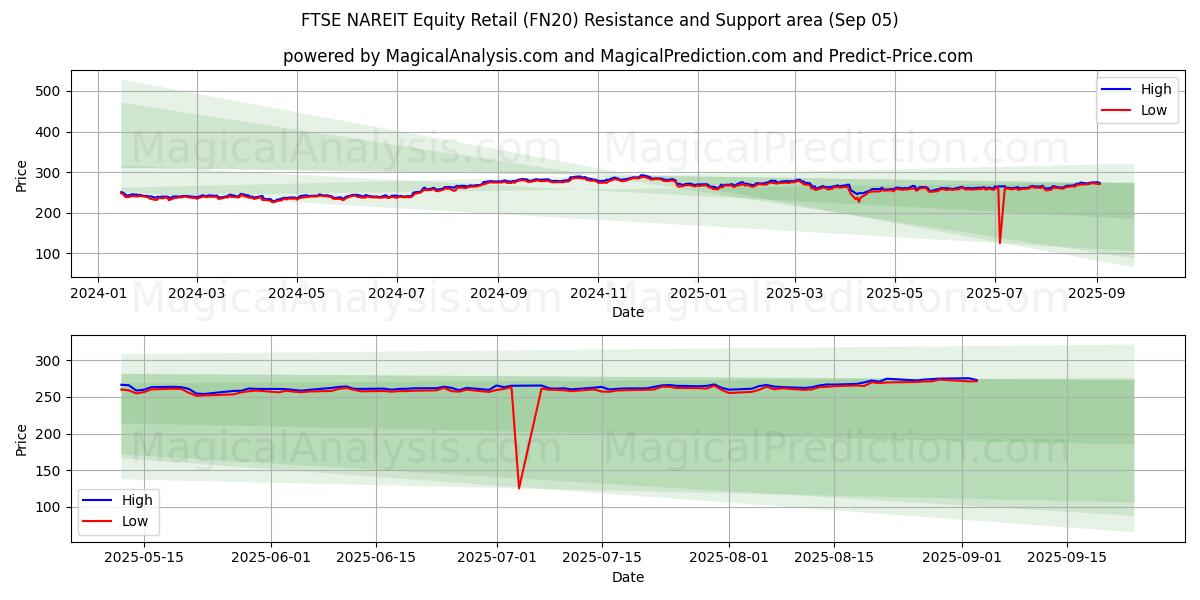
Task: Click the 2025-06-15 tick label
Action: pos(376,559)
